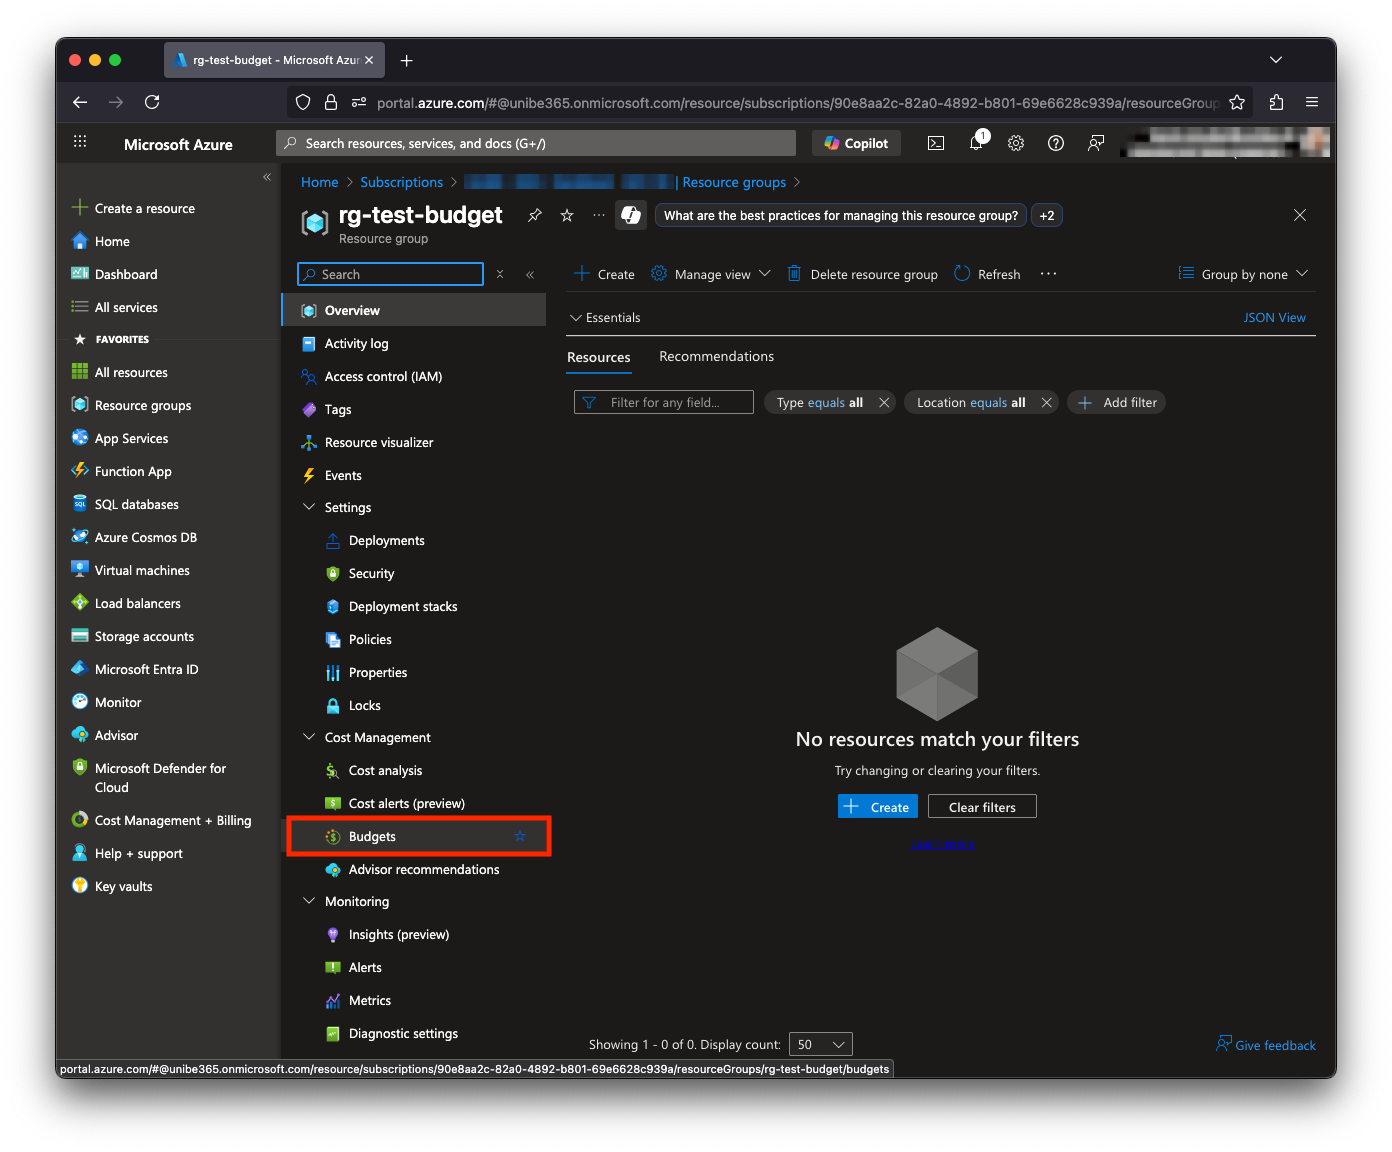Open Copilot in the top bar
This screenshot has width=1392, height=1152.
click(855, 143)
